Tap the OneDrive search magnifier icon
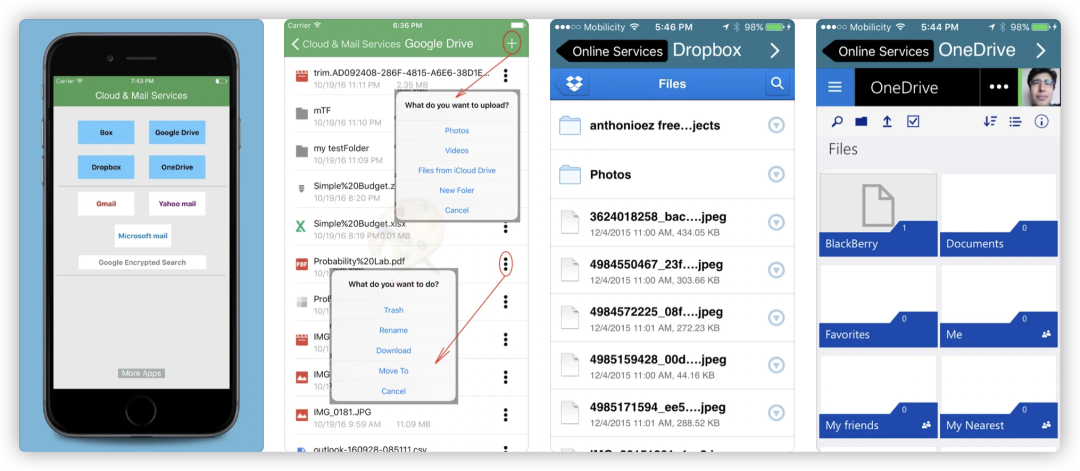Image resolution: width=1080 pixels, height=471 pixels. point(837,122)
